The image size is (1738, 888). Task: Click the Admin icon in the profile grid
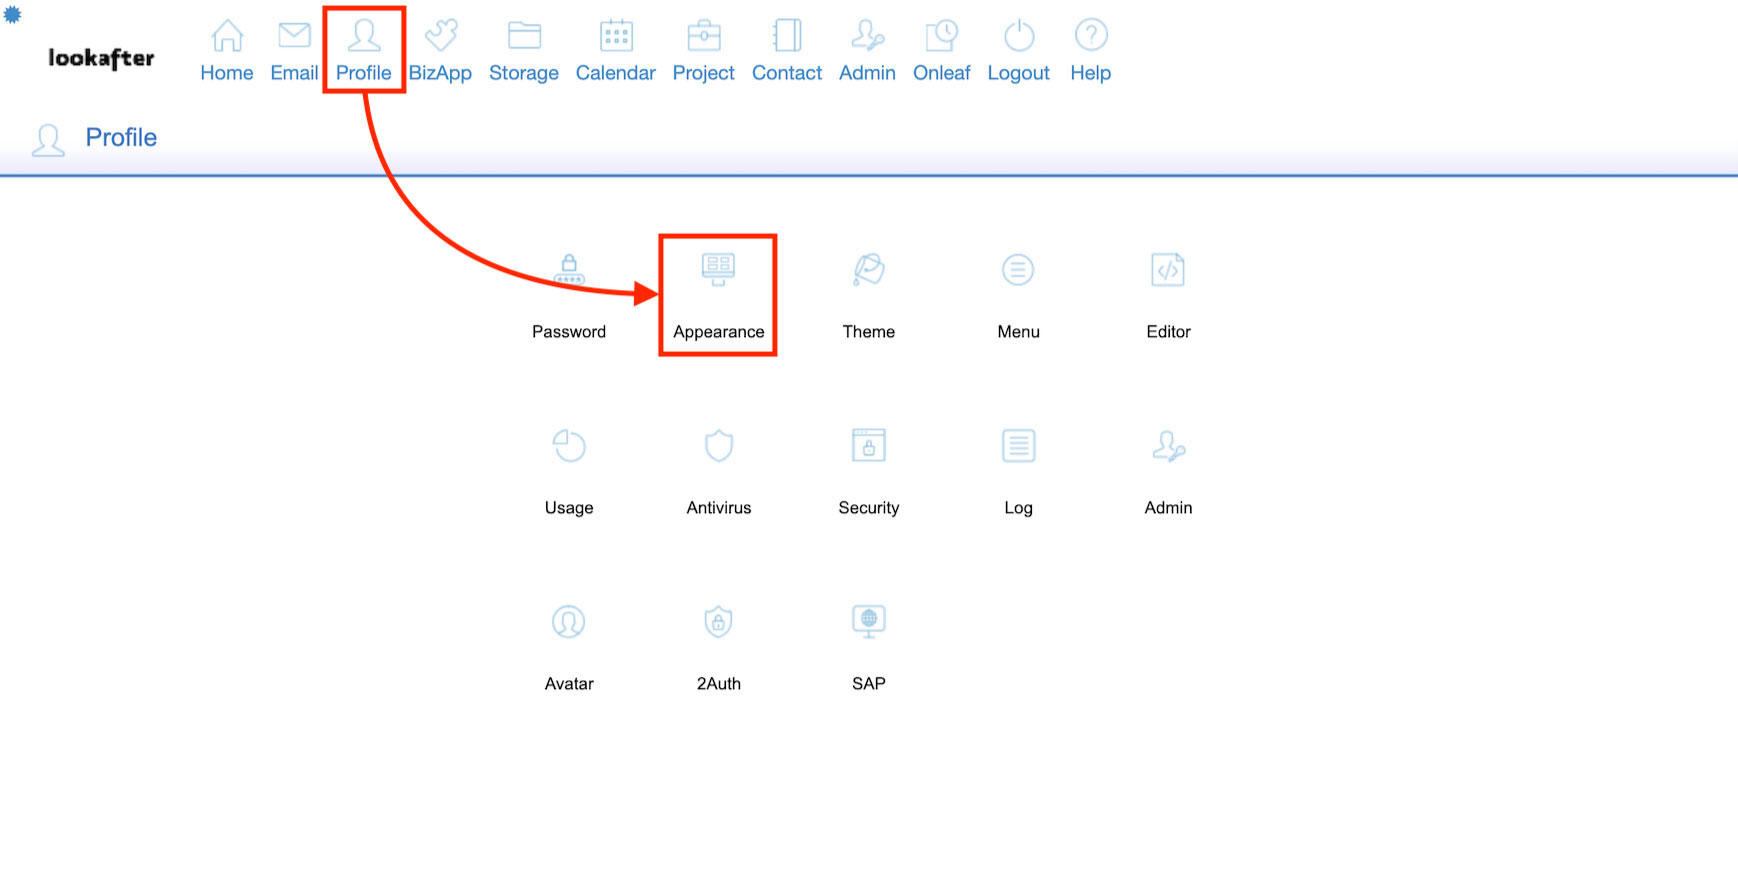[1168, 446]
